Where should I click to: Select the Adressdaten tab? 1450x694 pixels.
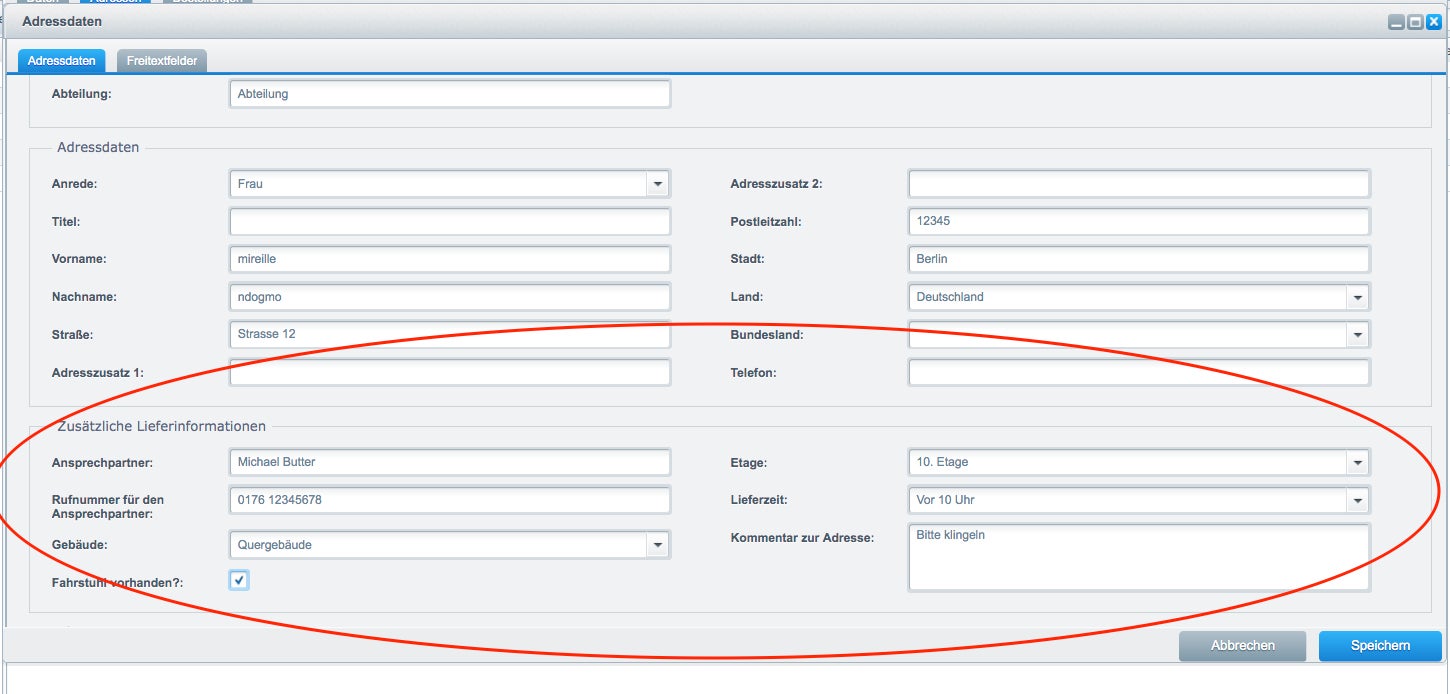[62, 61]
